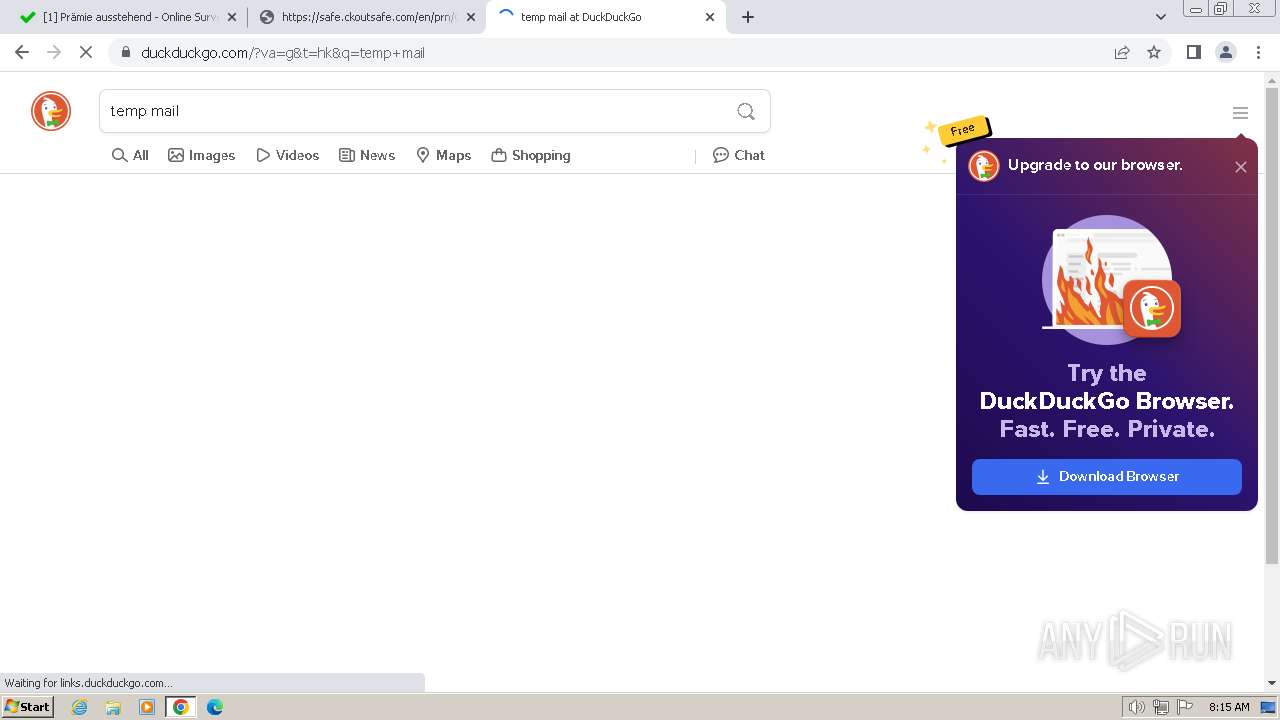Image resolution: width=1280 pixels, height=720 pixels.
Task: Open media player from taskbar
Action: [147, 707]
